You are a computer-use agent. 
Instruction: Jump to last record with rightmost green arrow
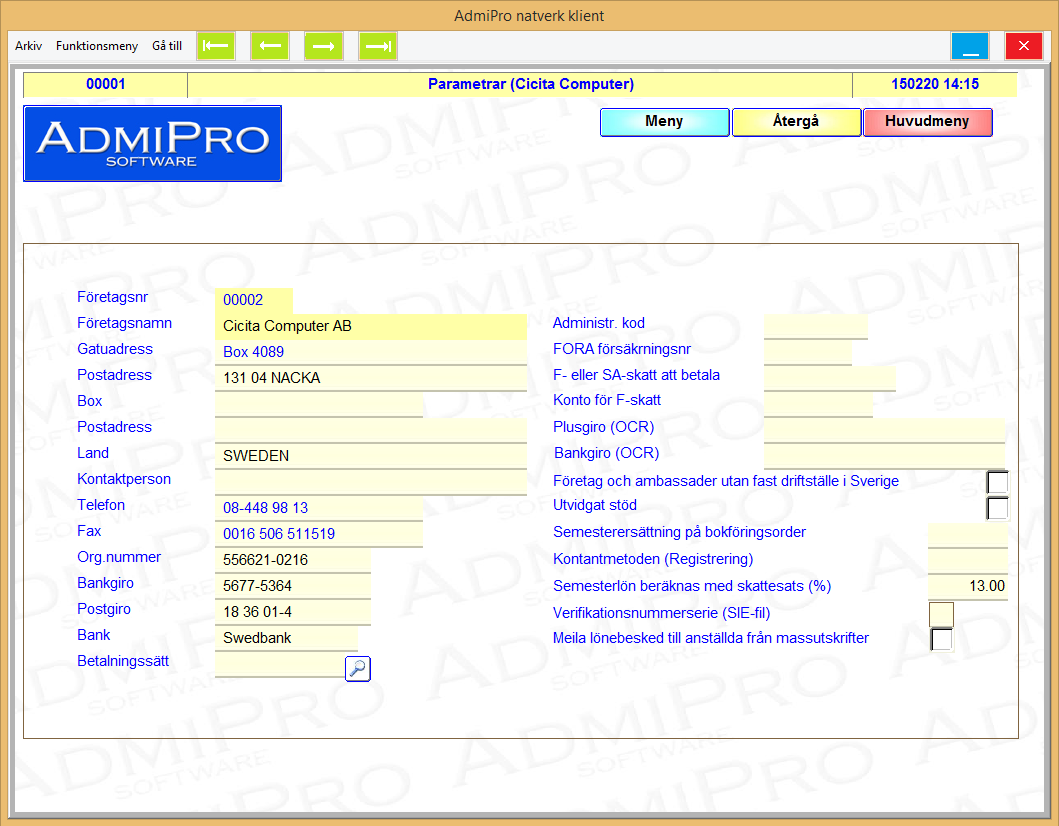click(378, 46)
